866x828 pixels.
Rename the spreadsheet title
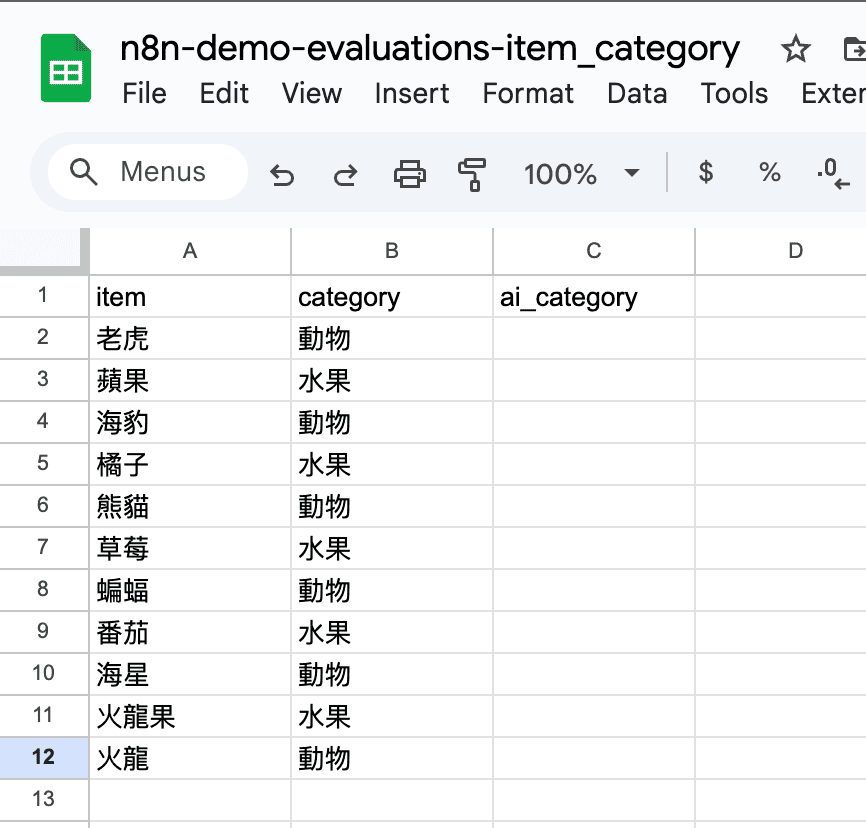[x=428, y=48]
